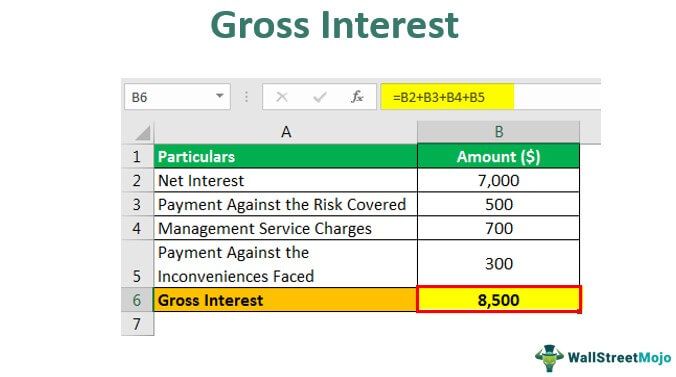Select column B header
The width and height of the screenshot is (676, 377).
(498, 132)
